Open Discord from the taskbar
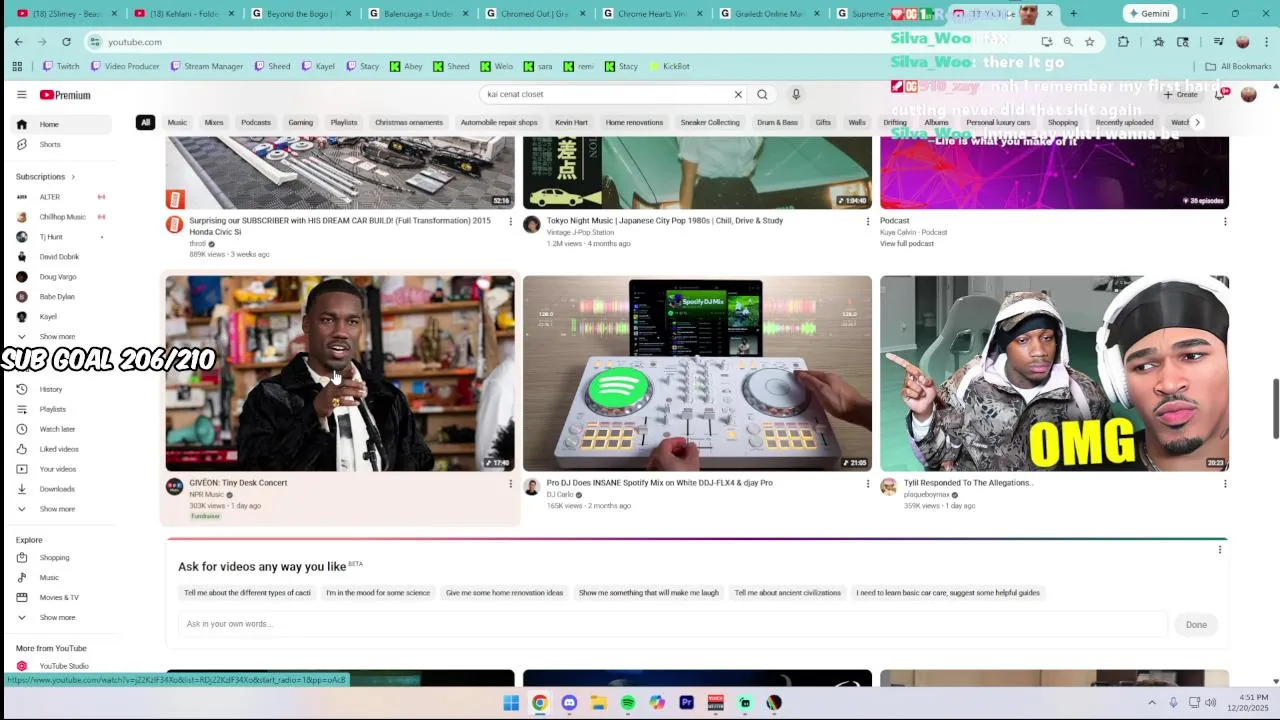This screenshot has height=720, width=1280. pos(569,703)
